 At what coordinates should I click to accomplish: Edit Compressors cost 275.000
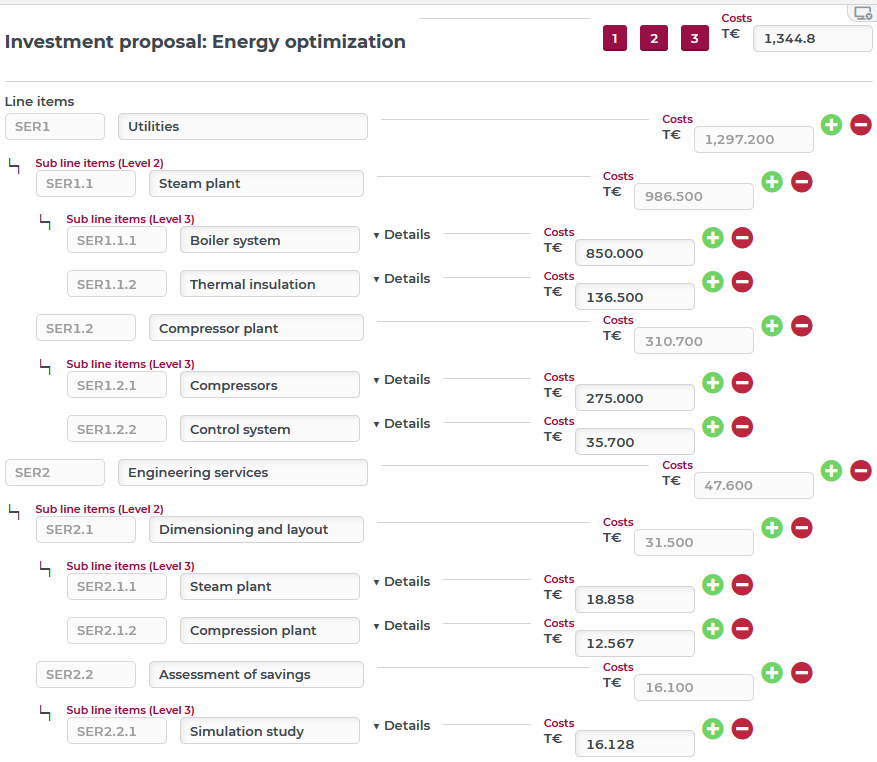click(x=635, y=398)
